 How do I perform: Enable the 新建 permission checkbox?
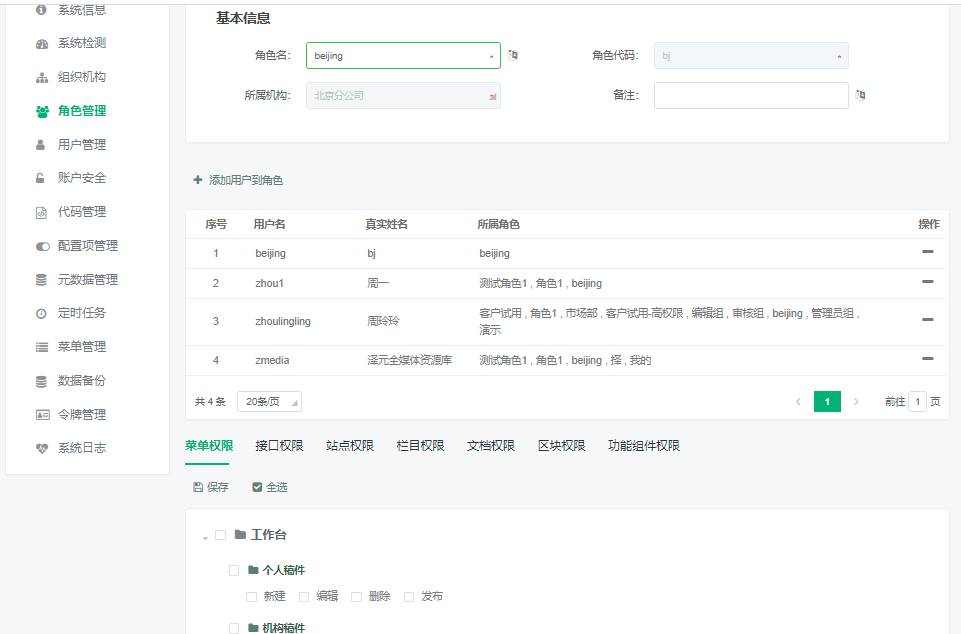pyautogui.click(x=252, y=597)
